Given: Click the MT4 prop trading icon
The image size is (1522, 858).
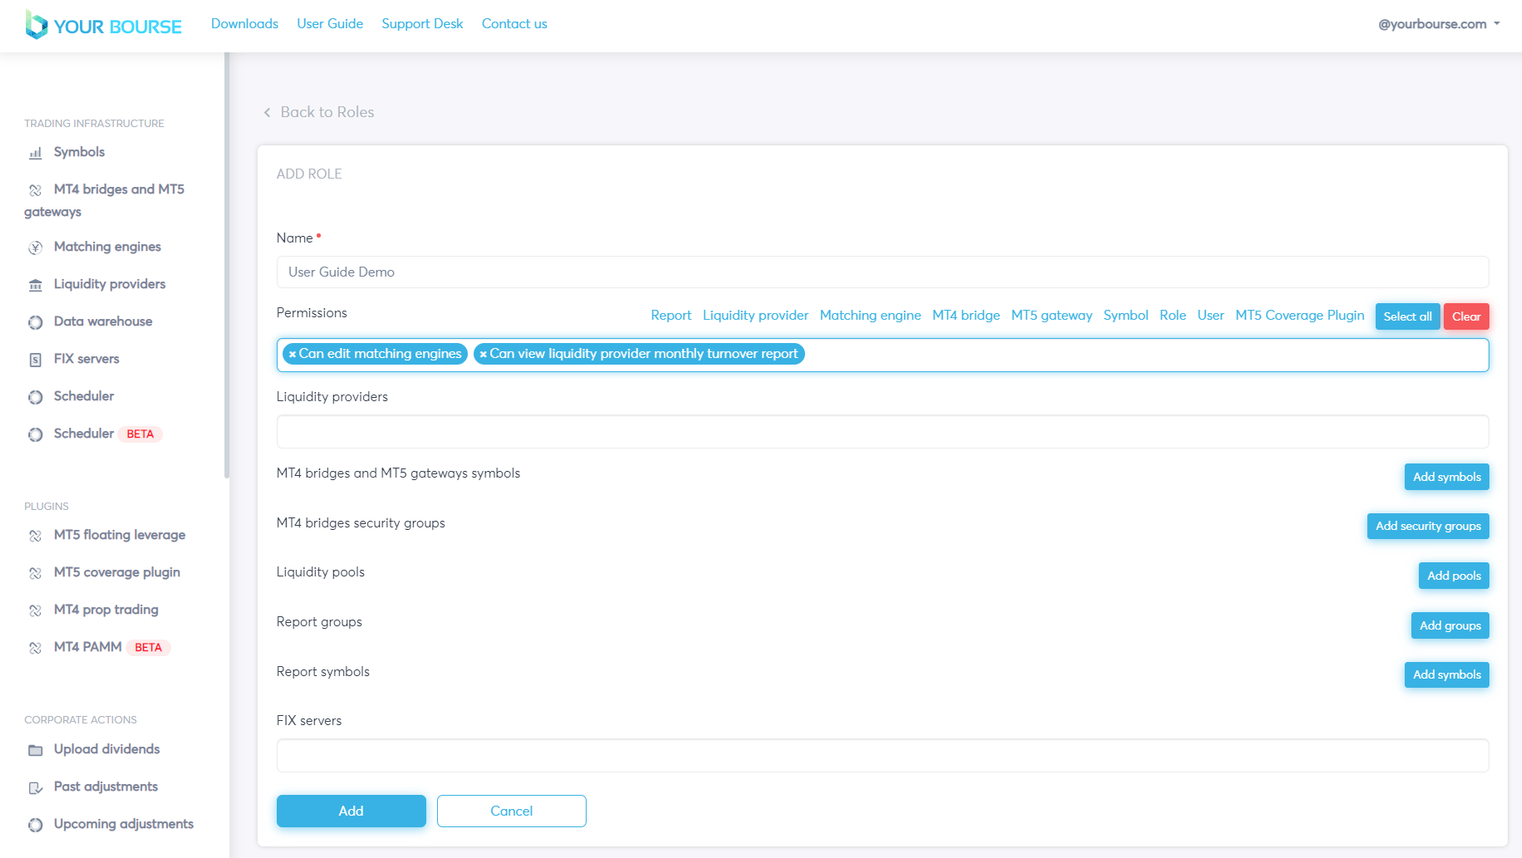Looking at the screenshot, I should coord(35,610).
